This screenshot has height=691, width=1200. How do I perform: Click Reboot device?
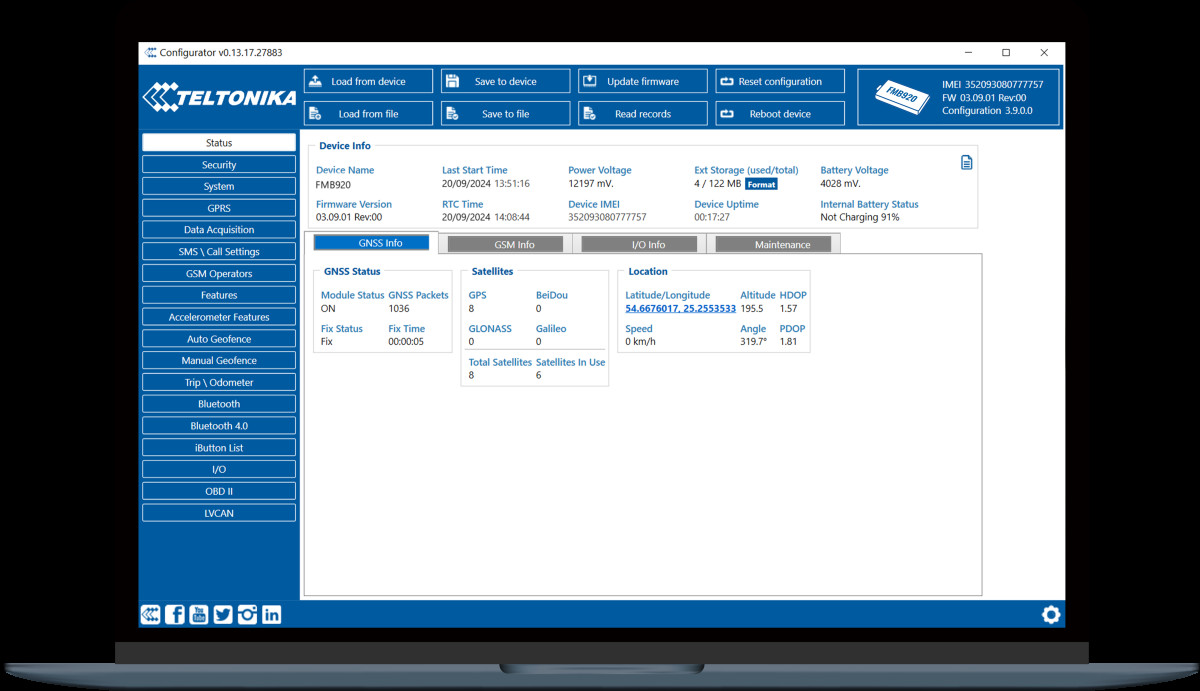779,113
